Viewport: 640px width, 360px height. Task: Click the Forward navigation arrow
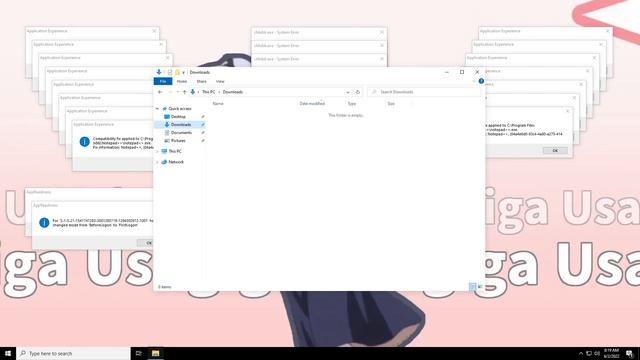pyautogui.click(x=170, y=92)
